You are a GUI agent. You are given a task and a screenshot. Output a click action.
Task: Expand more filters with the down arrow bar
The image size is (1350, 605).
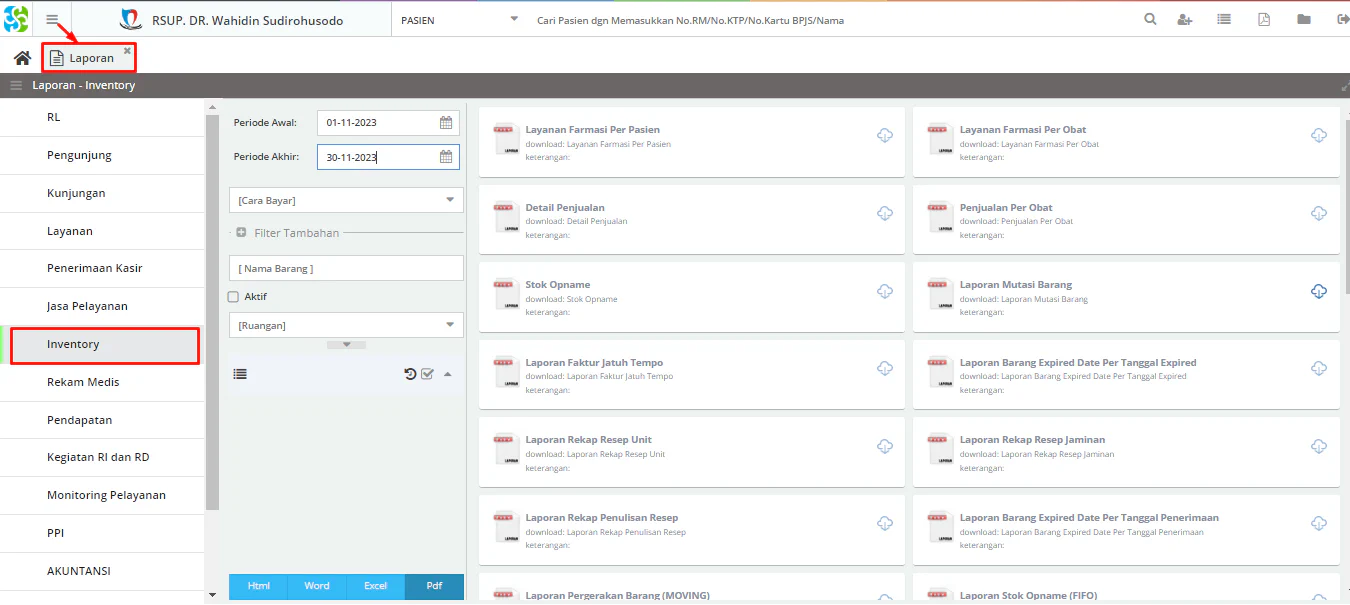pos(346,345)
